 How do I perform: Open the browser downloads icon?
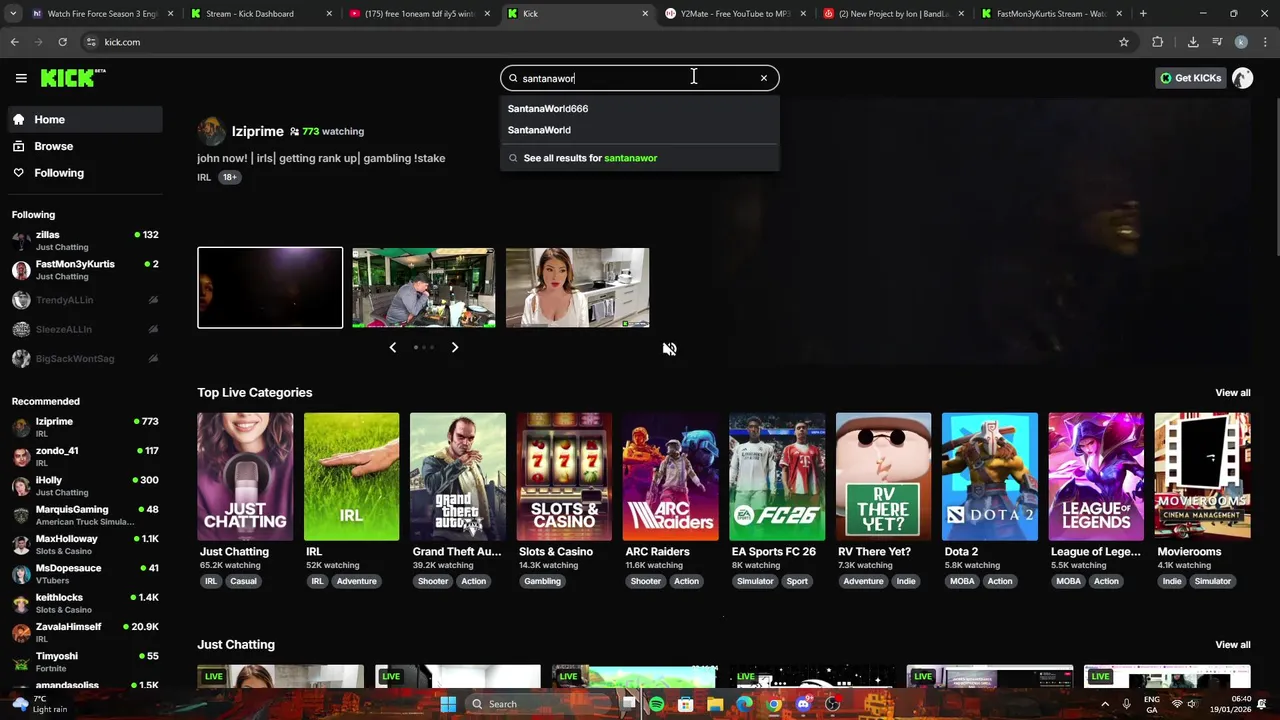point(1193,42)
